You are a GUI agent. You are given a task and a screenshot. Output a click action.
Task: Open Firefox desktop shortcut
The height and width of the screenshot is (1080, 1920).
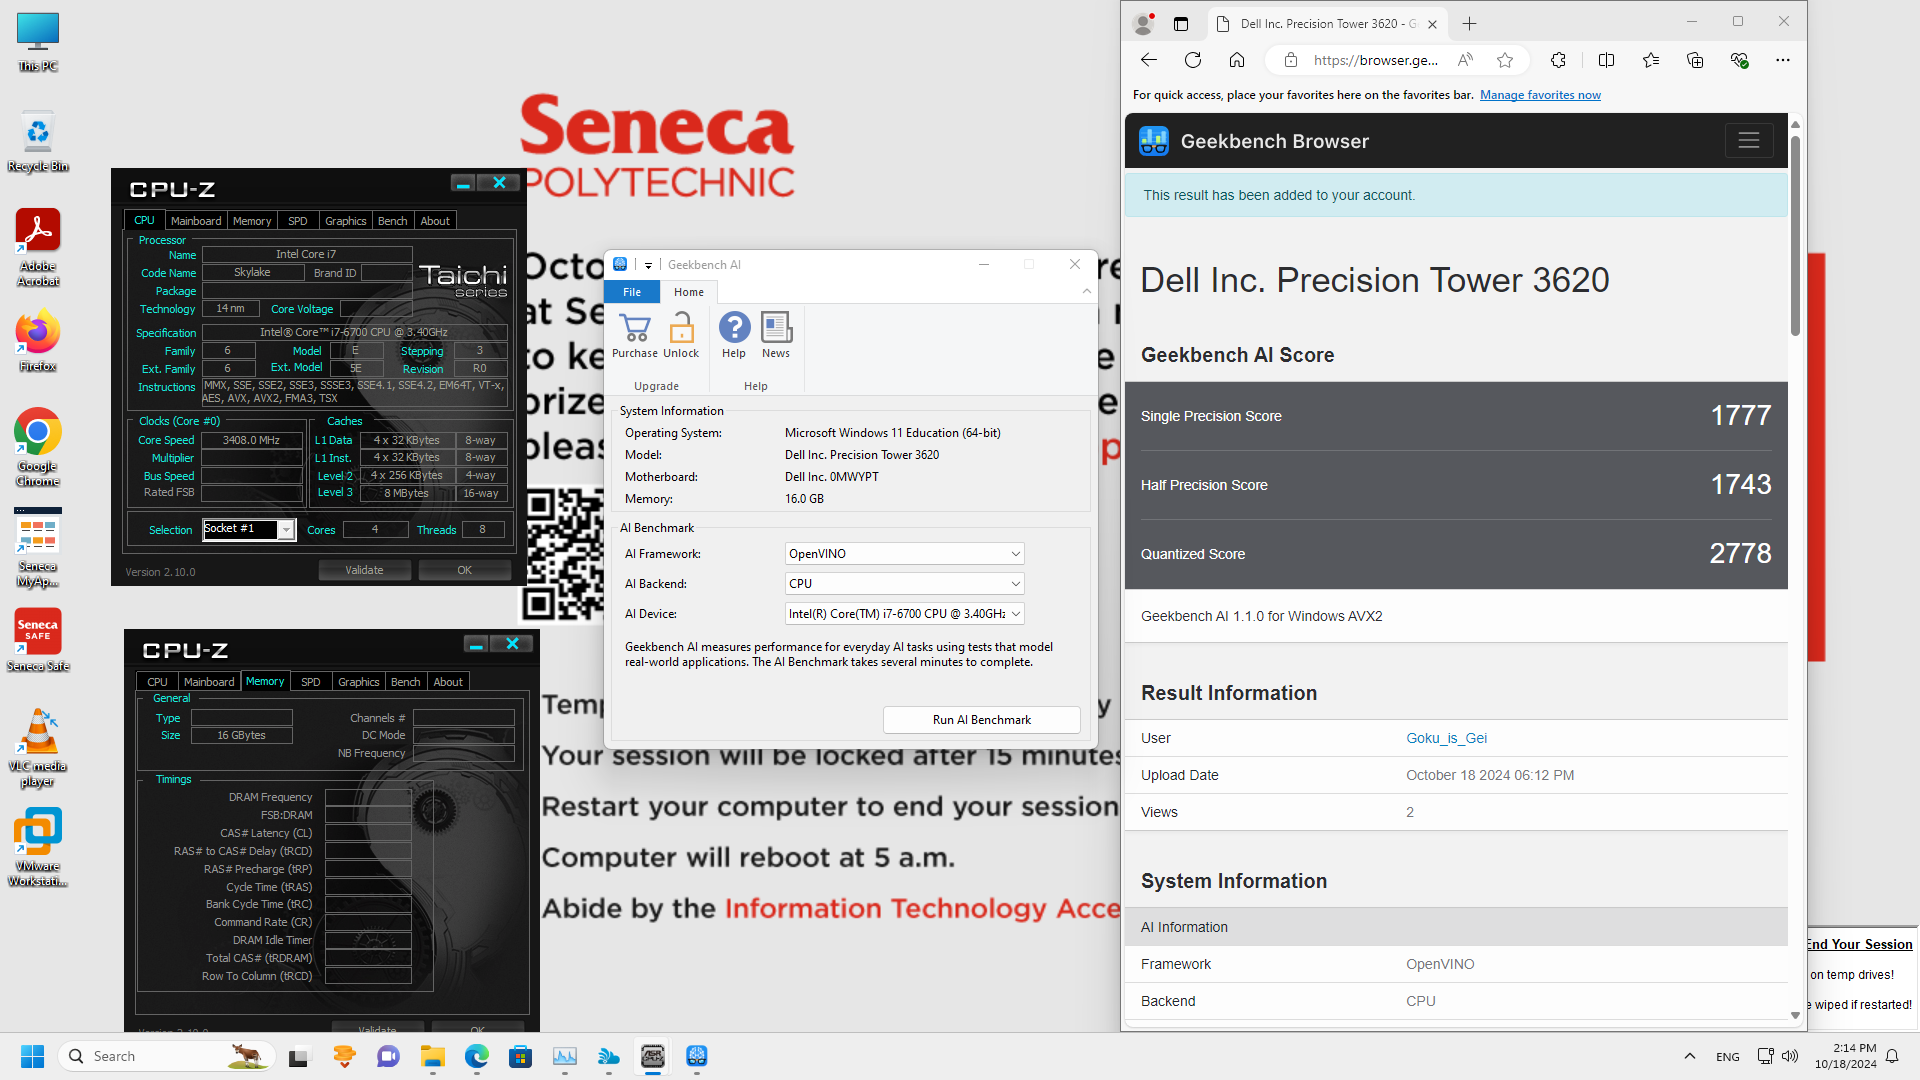pos(38,342)
